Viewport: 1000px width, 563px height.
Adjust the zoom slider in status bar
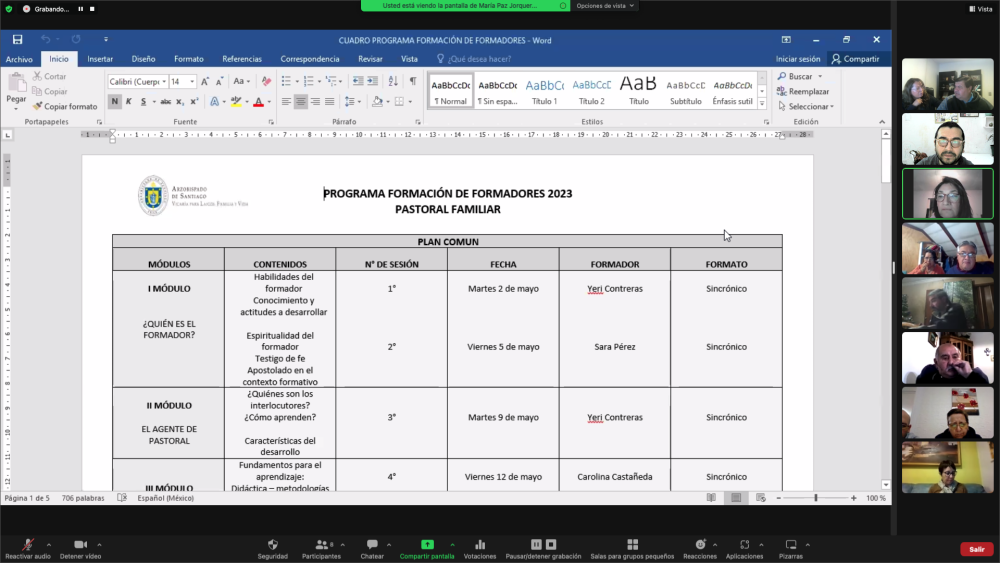[816, 498]
